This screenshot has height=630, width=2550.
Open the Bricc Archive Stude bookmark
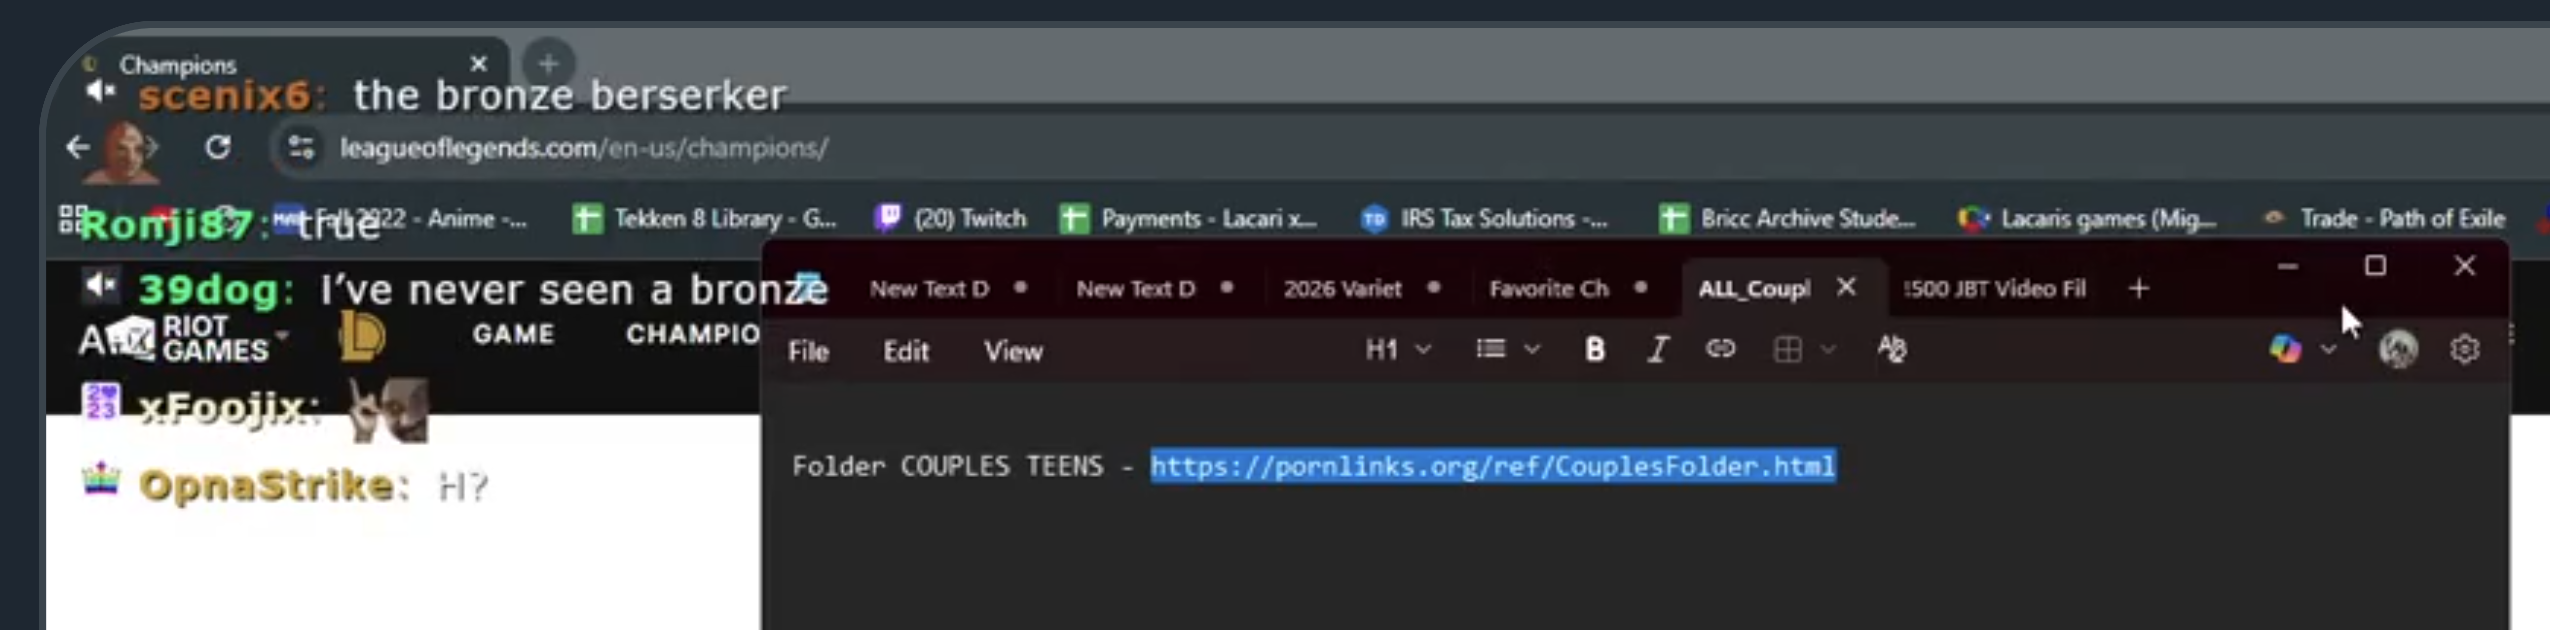[1787, 219]
